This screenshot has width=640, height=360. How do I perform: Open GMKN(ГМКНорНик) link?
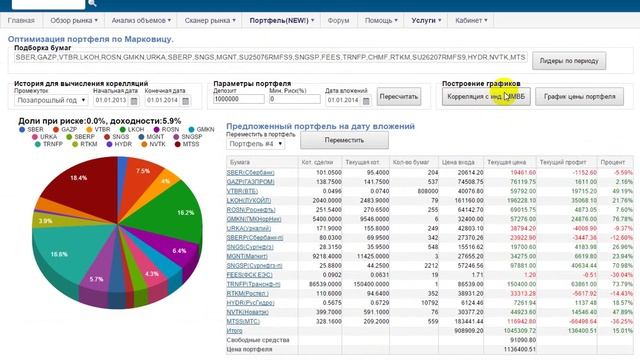point(254,219)
